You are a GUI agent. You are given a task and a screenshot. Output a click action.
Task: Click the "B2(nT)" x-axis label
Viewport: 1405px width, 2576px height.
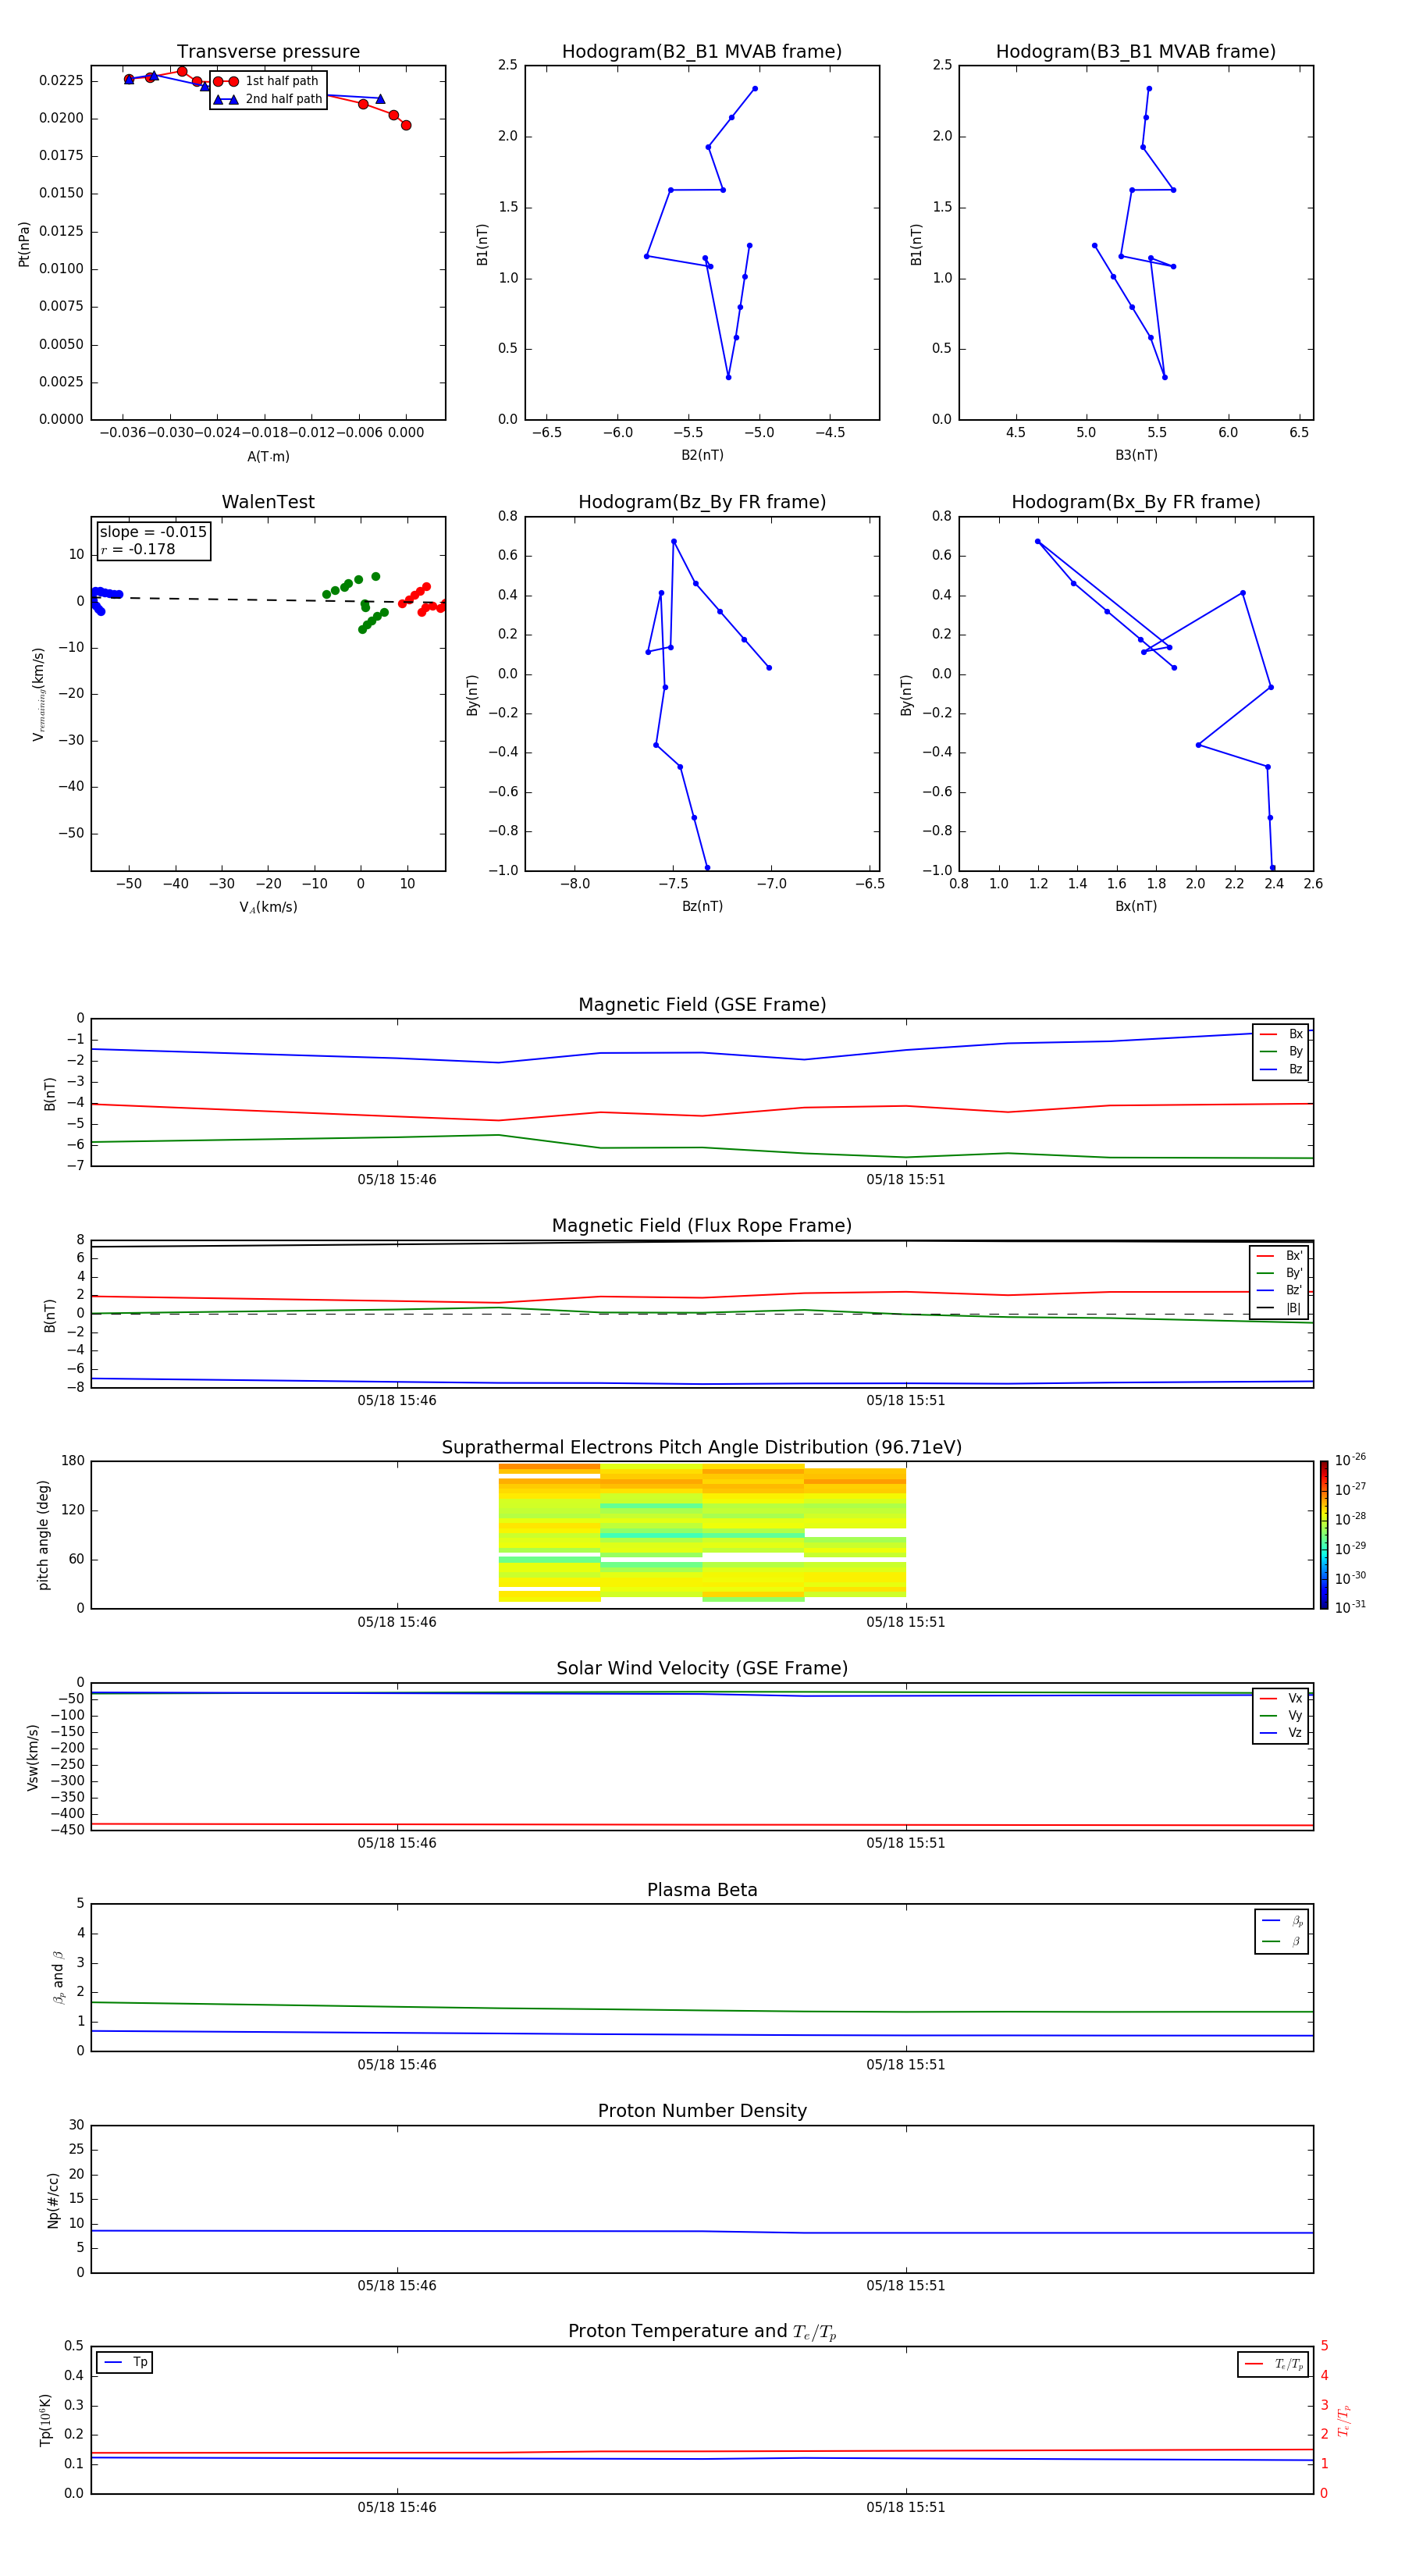click(702, 455)
